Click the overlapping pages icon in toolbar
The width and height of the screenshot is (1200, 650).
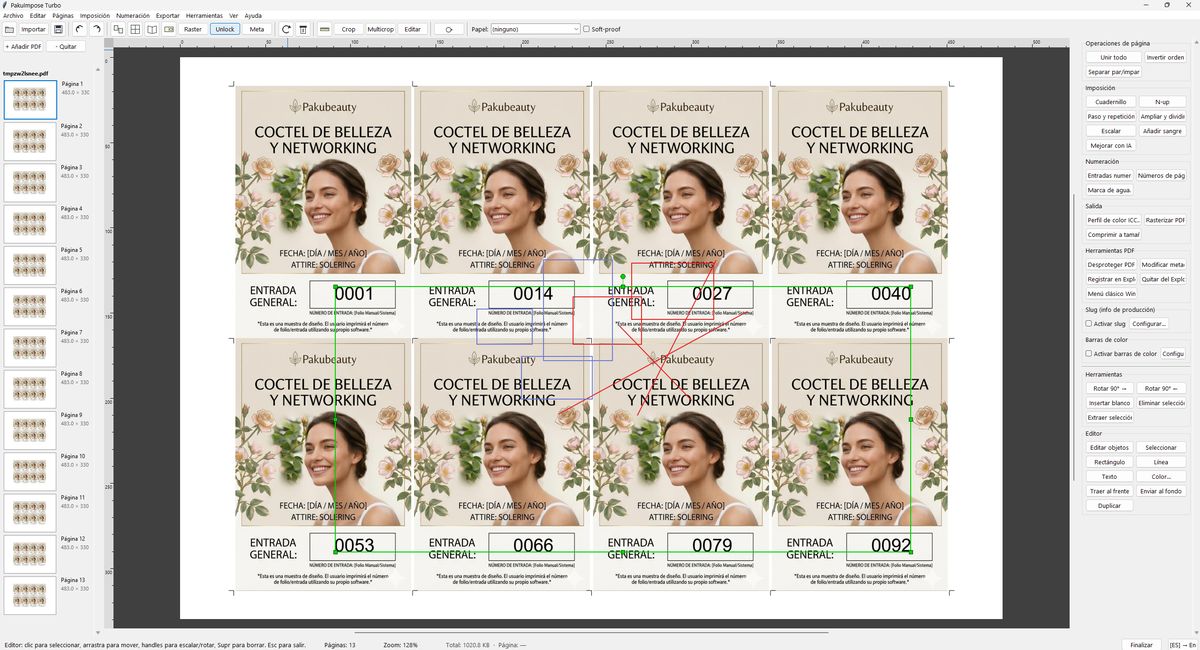coord(119,29)
